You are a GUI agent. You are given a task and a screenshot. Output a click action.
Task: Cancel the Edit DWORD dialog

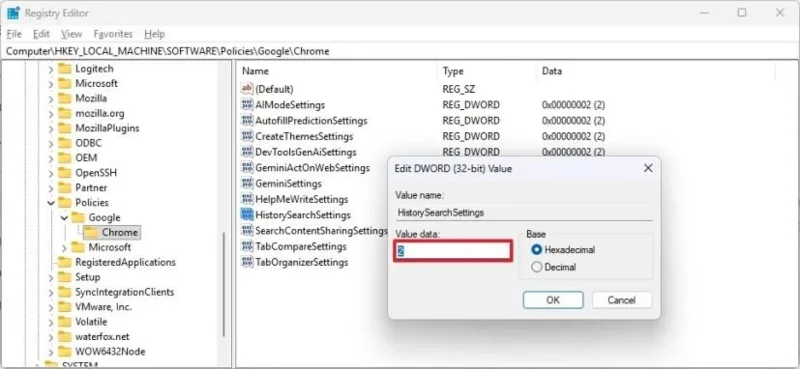[x=621, y=300]
